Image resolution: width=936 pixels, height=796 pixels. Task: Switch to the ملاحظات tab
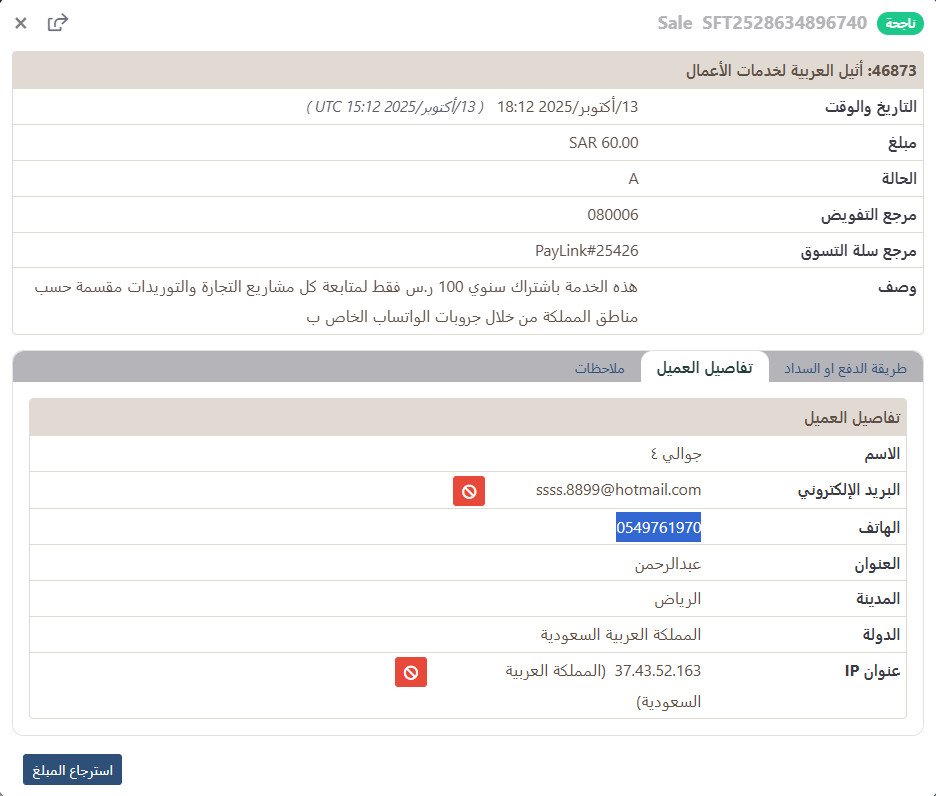(599, 368)
